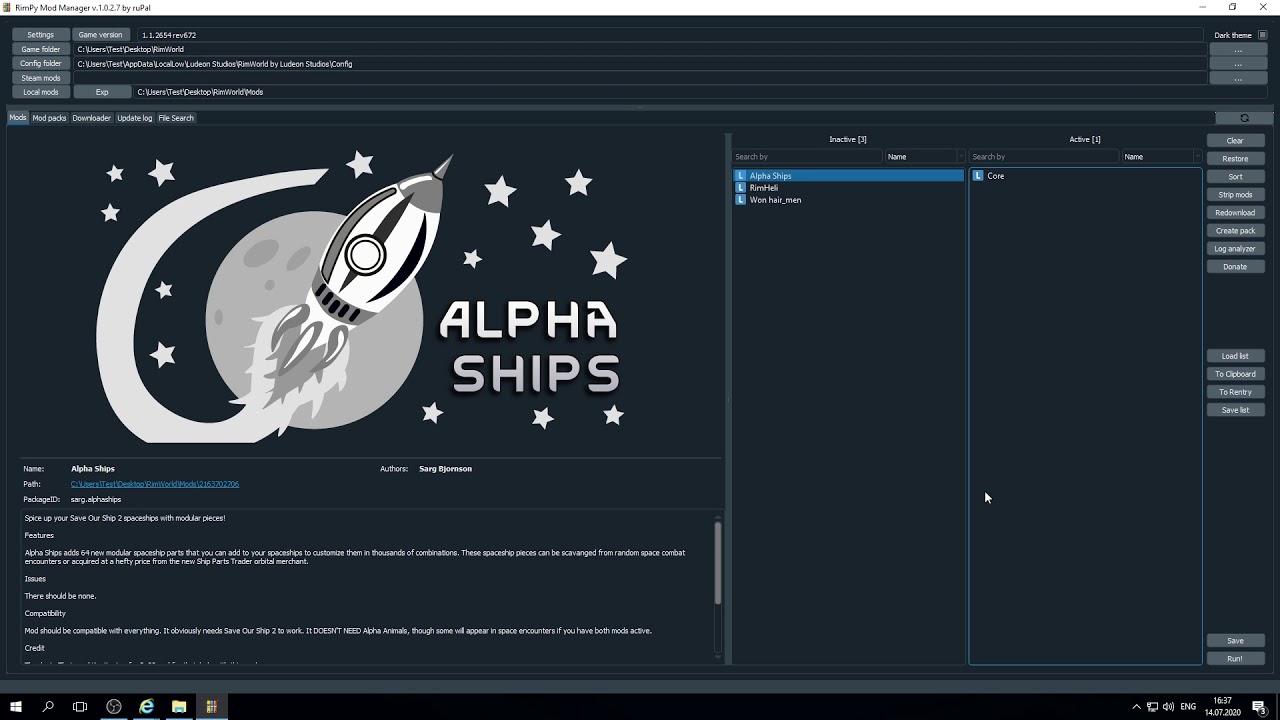Select Core in the active list
1280x720 pixels.
point(1085,176)
